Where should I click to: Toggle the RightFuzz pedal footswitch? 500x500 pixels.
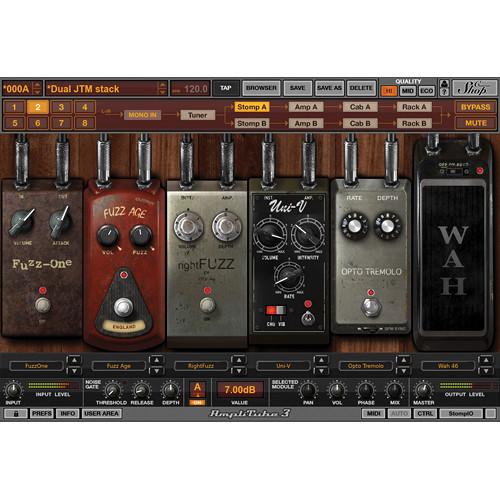click(x=207, y=305)
